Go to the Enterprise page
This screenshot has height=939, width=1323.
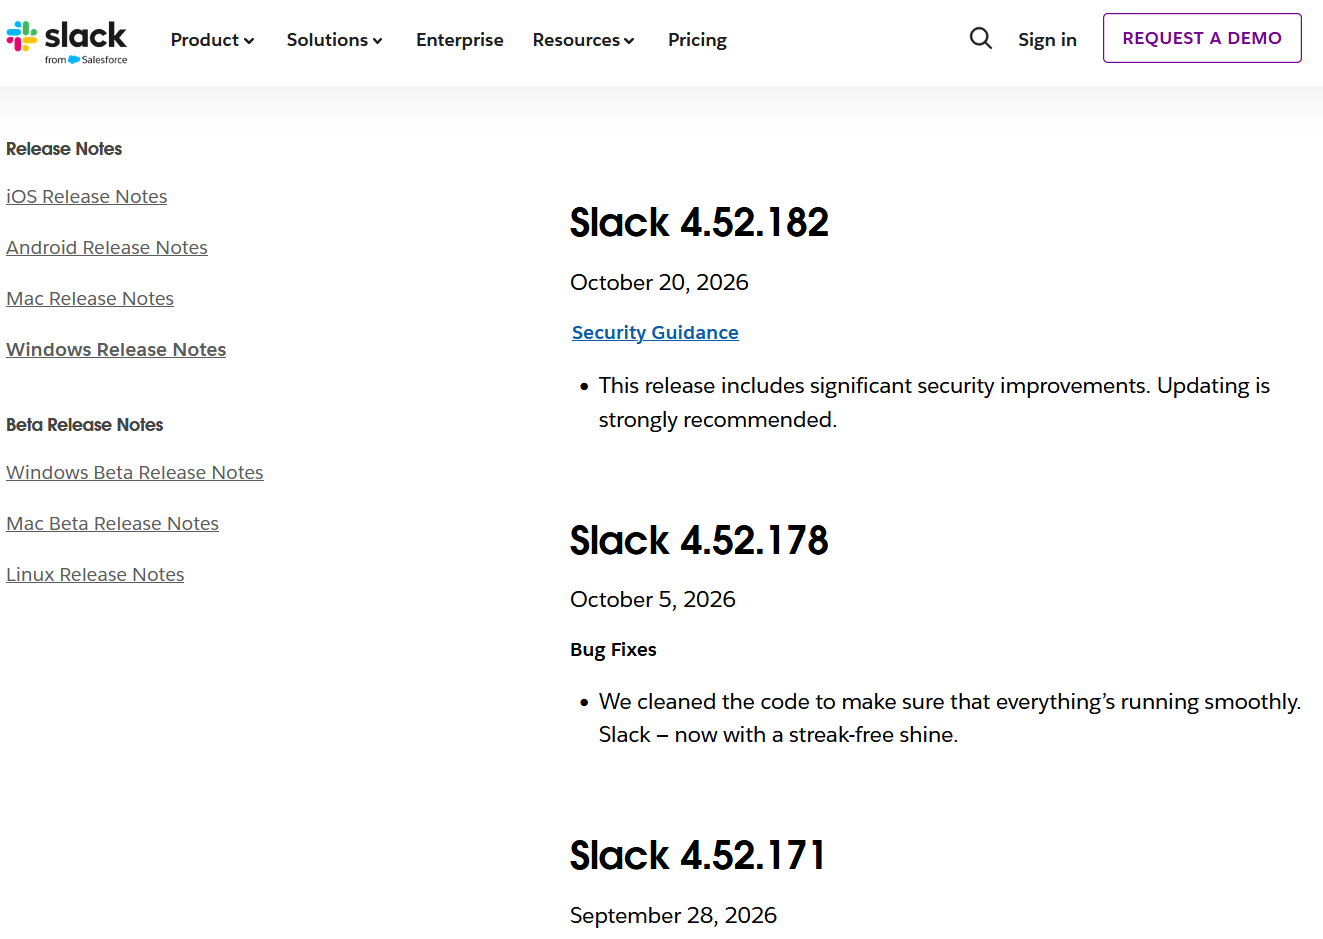(460, 40)
